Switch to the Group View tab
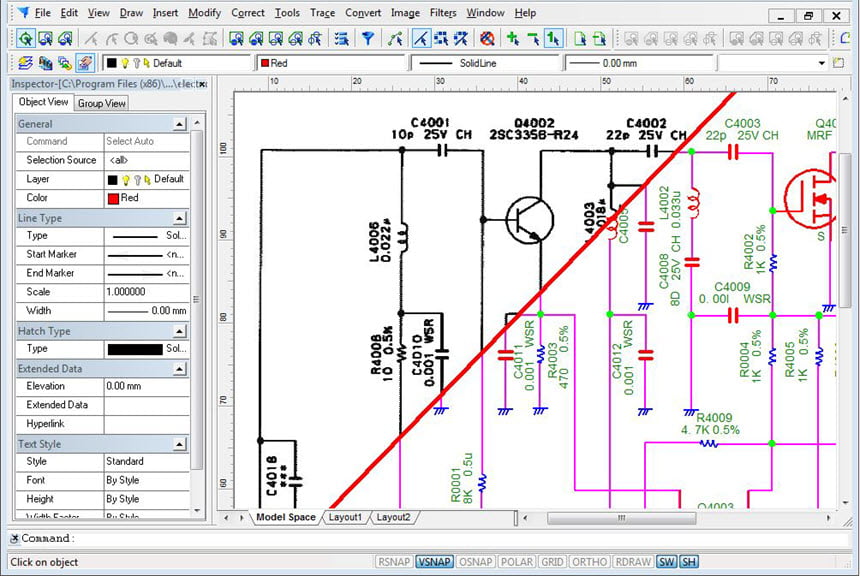This screenshot has width=860, height=576. click(x=101, y=103)
